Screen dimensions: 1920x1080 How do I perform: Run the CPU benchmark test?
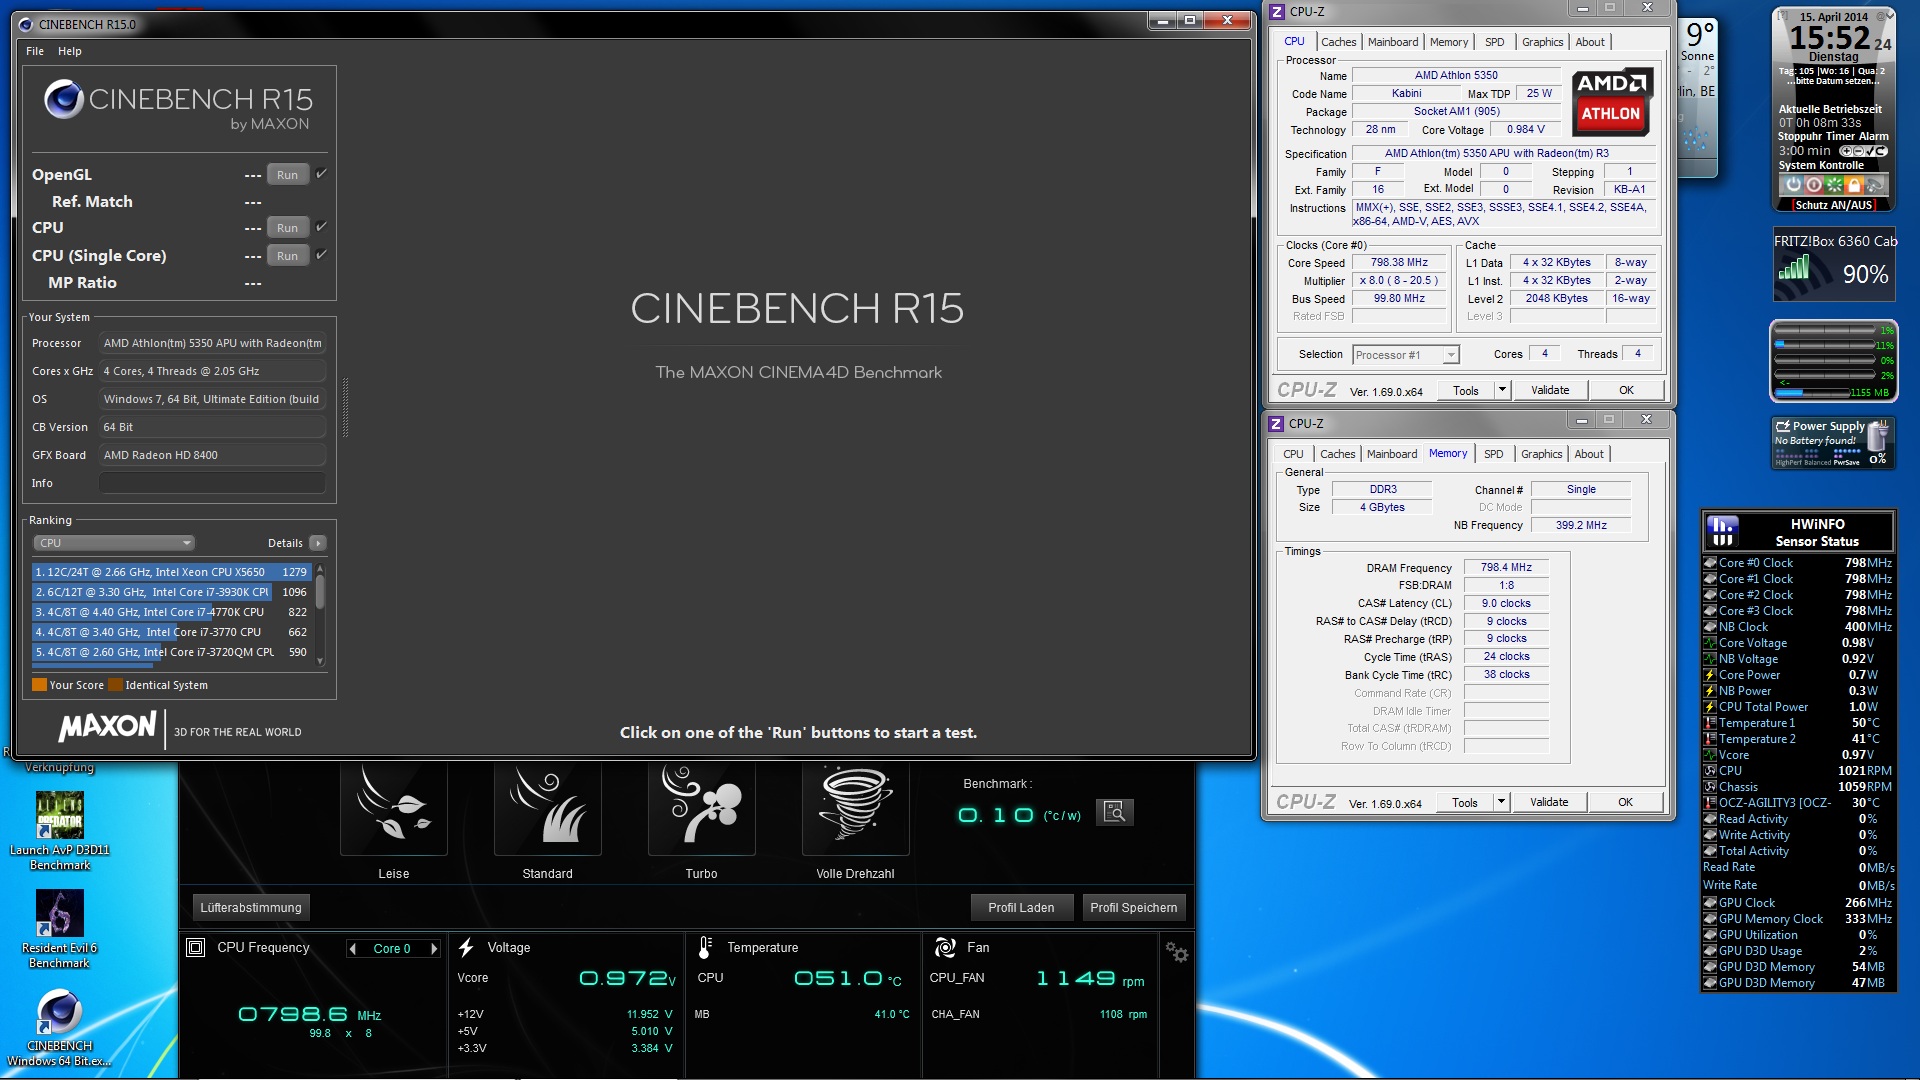(287, 228)
